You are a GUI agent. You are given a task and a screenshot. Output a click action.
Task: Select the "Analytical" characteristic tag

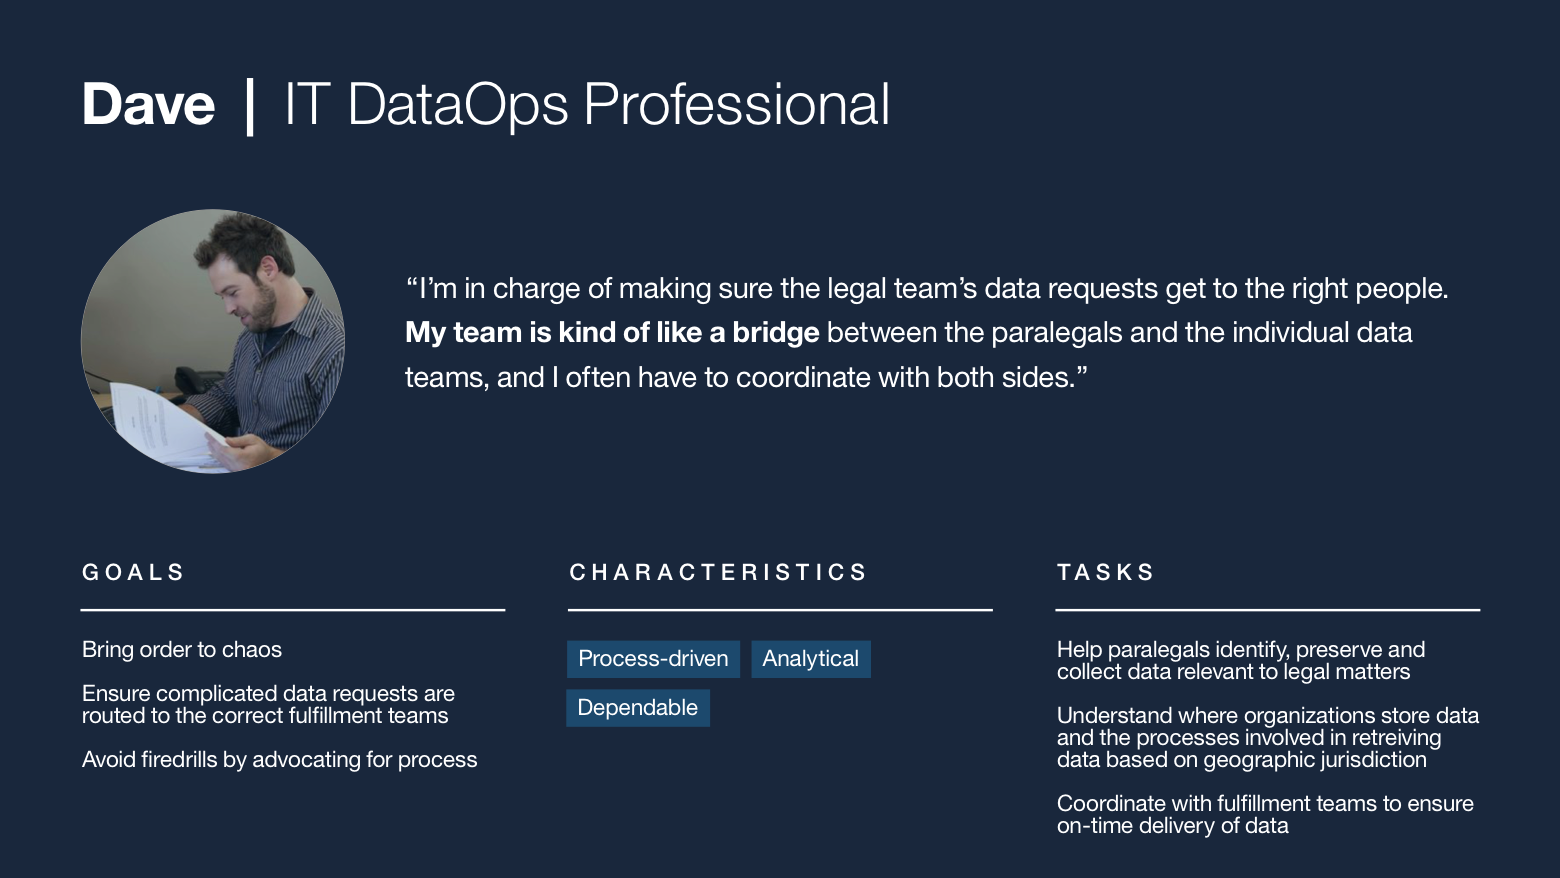pos(810,659)
